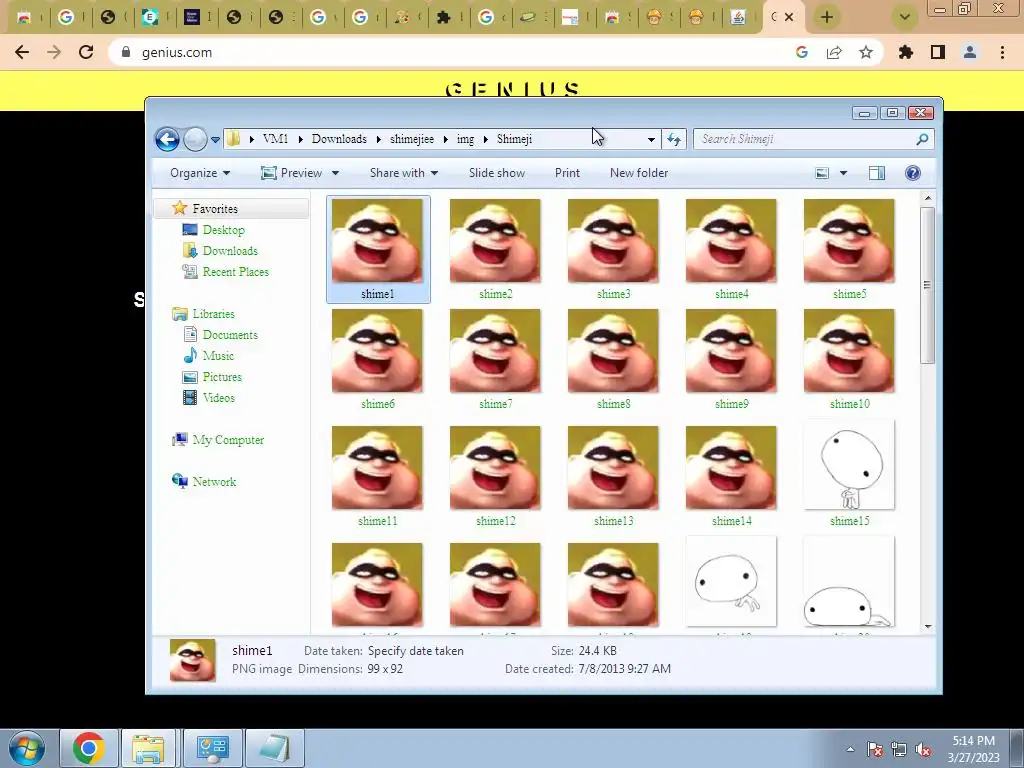The image size is (1024, 768).
Task: Toggle Chrome side panel
Action: click(938, 52)
